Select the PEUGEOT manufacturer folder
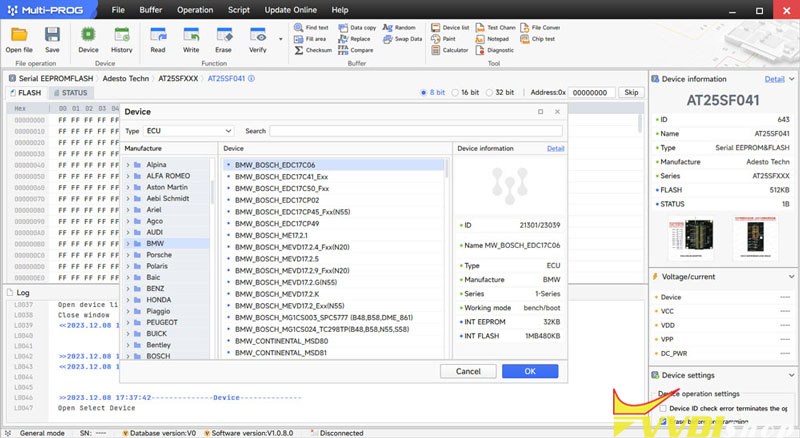Image resolution: width=800 pixels, height=438 pixels. 162,322
